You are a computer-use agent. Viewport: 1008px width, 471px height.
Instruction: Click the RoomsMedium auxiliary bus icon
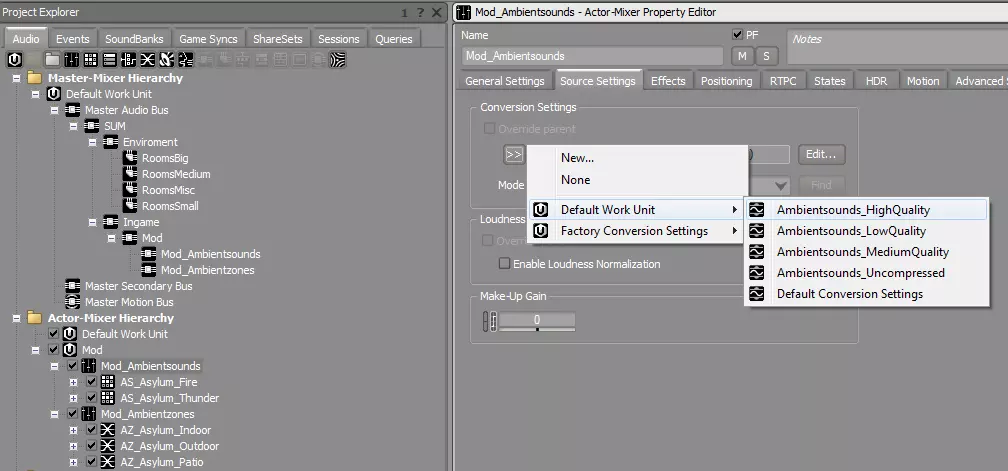130,174
